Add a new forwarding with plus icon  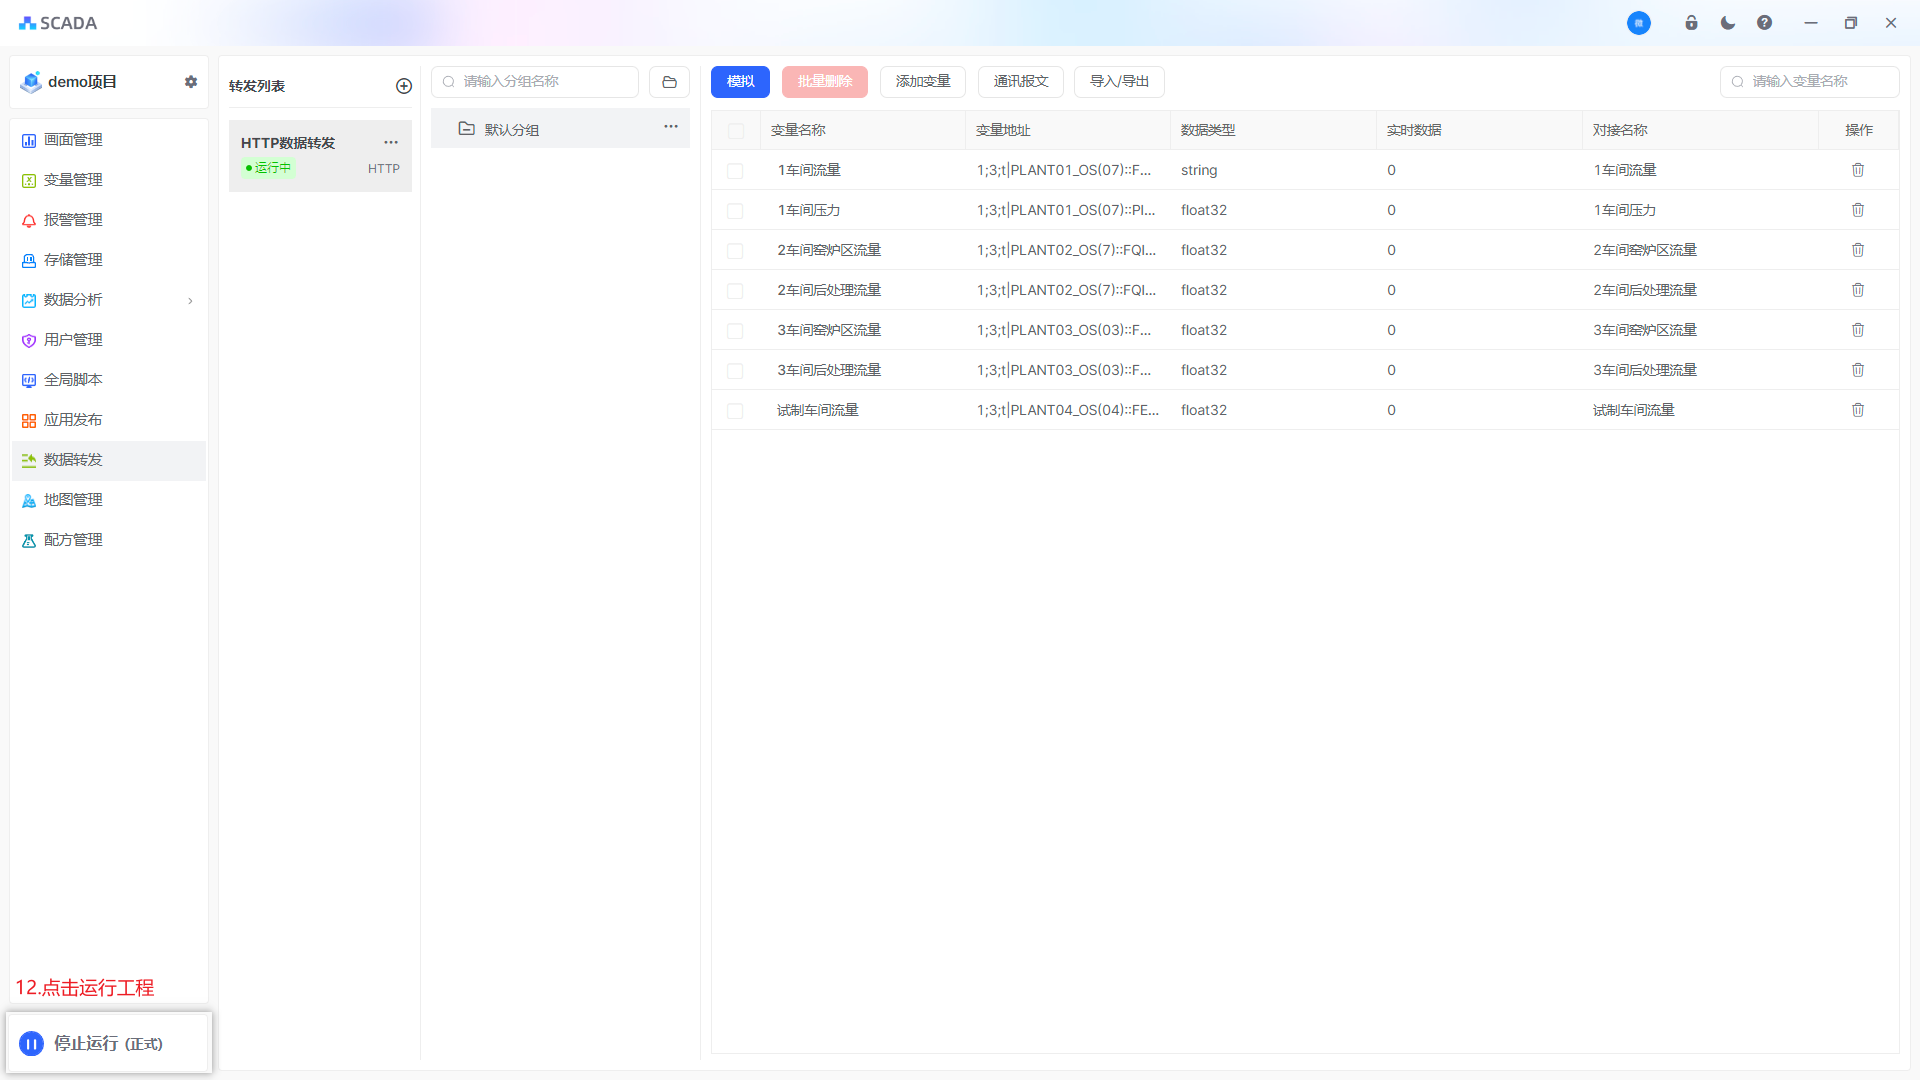click(x=404, y=86)
